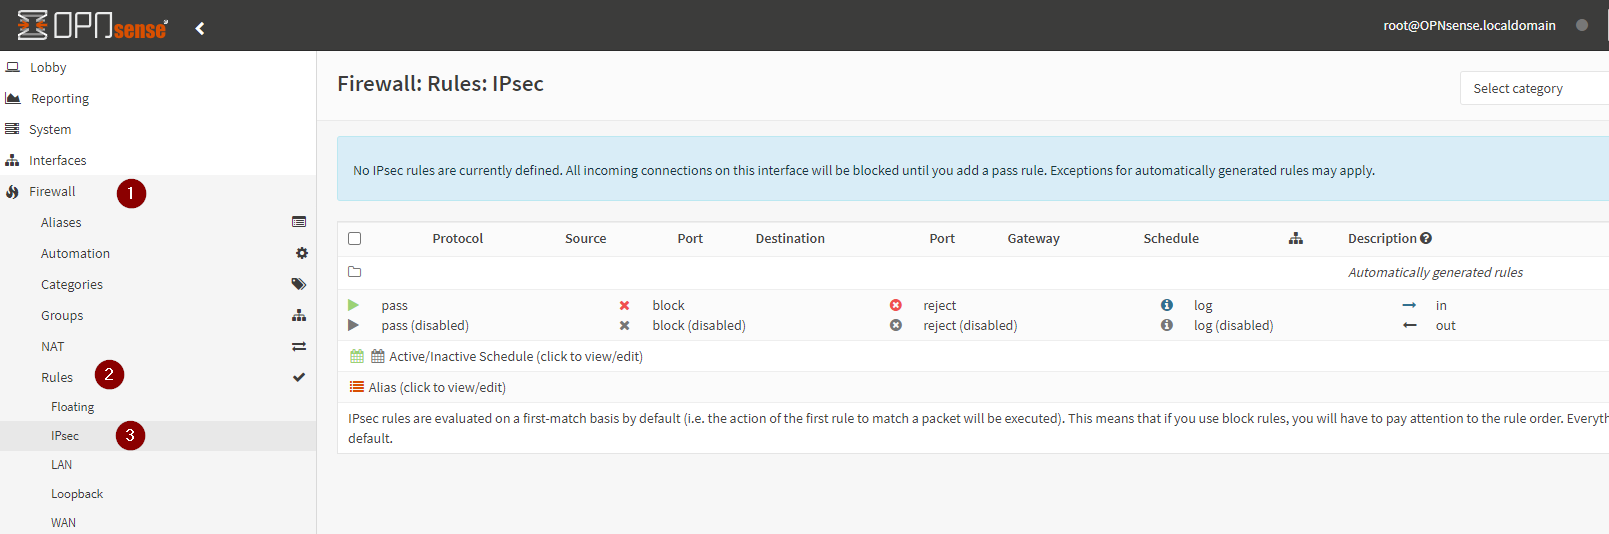The image size is (1609, 534).
Task: Open the Select category dropdown
Action: tap(1532, 88)
